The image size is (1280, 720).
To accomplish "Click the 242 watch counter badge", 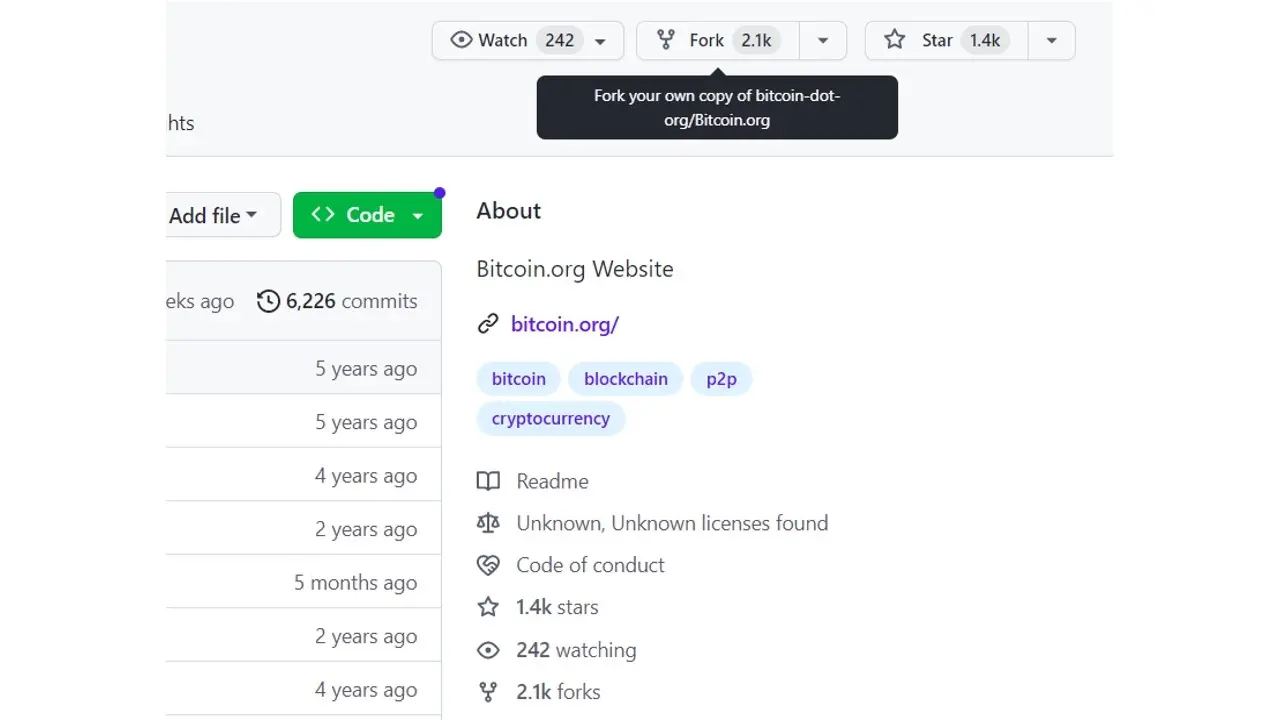I will [560, 40].
